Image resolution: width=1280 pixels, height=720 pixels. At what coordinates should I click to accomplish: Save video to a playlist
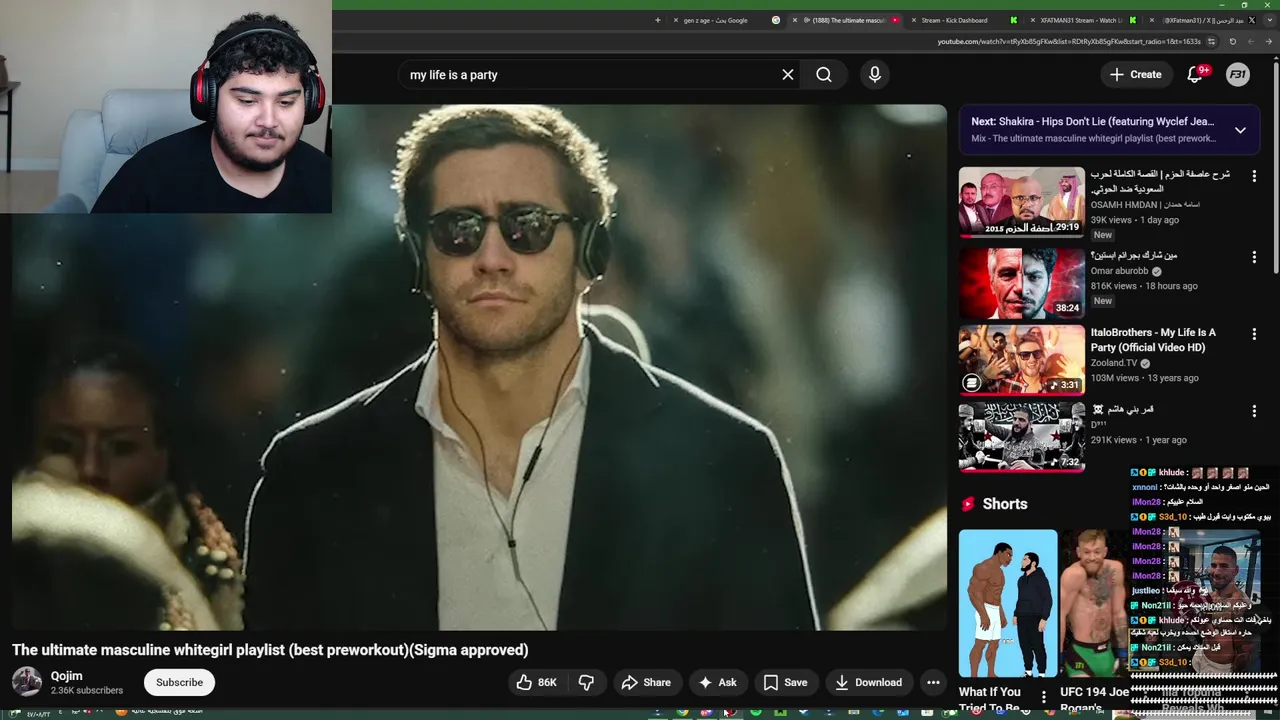[785, 682]
